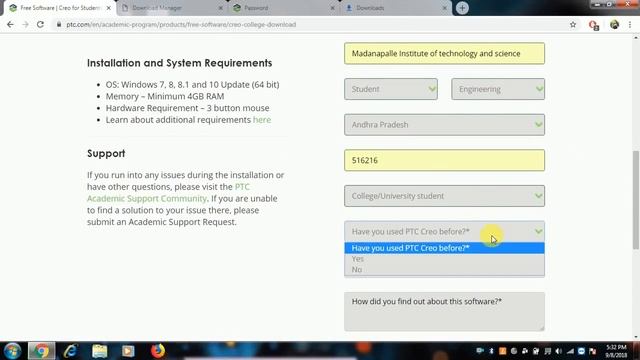Open the Andhra Pradesh state dropdown

444,124
